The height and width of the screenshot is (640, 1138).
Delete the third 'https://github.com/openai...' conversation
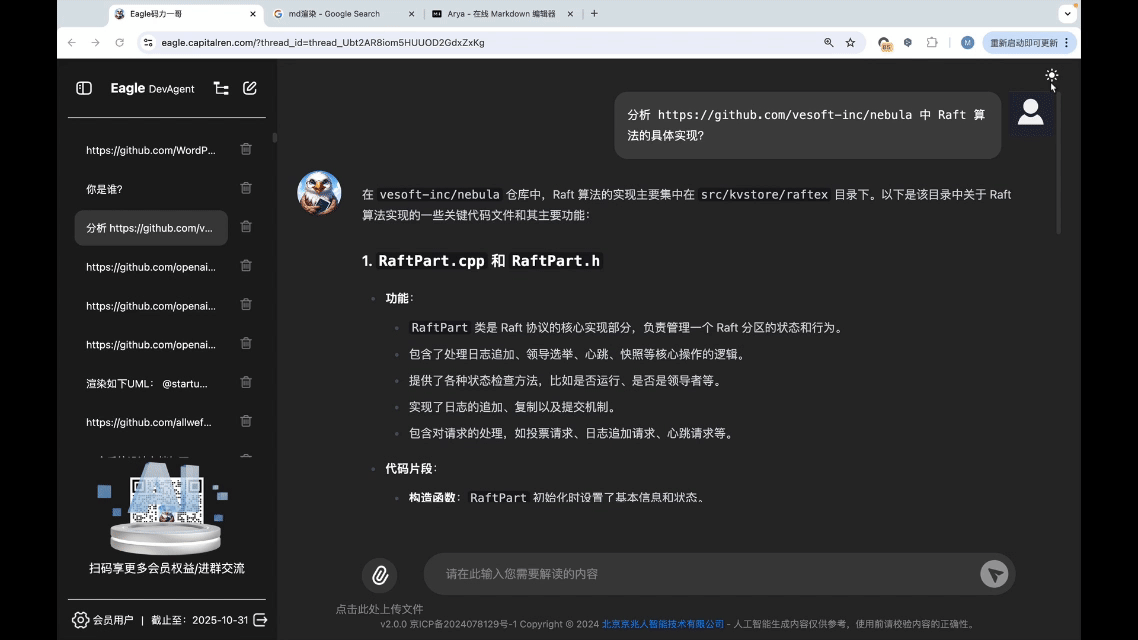click(246, 343)
